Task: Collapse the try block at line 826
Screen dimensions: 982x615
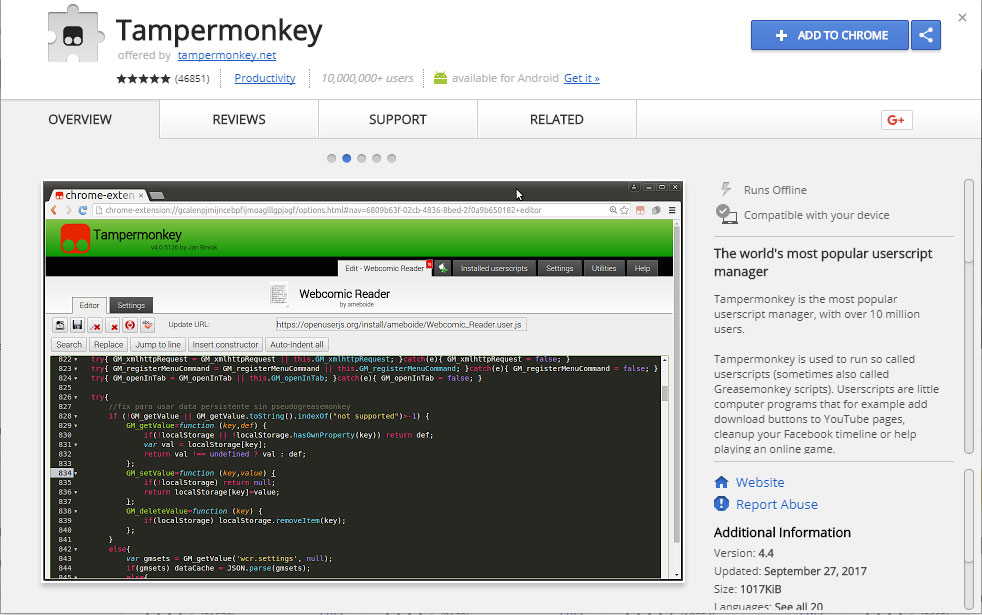Action: (x=76, y=397)
